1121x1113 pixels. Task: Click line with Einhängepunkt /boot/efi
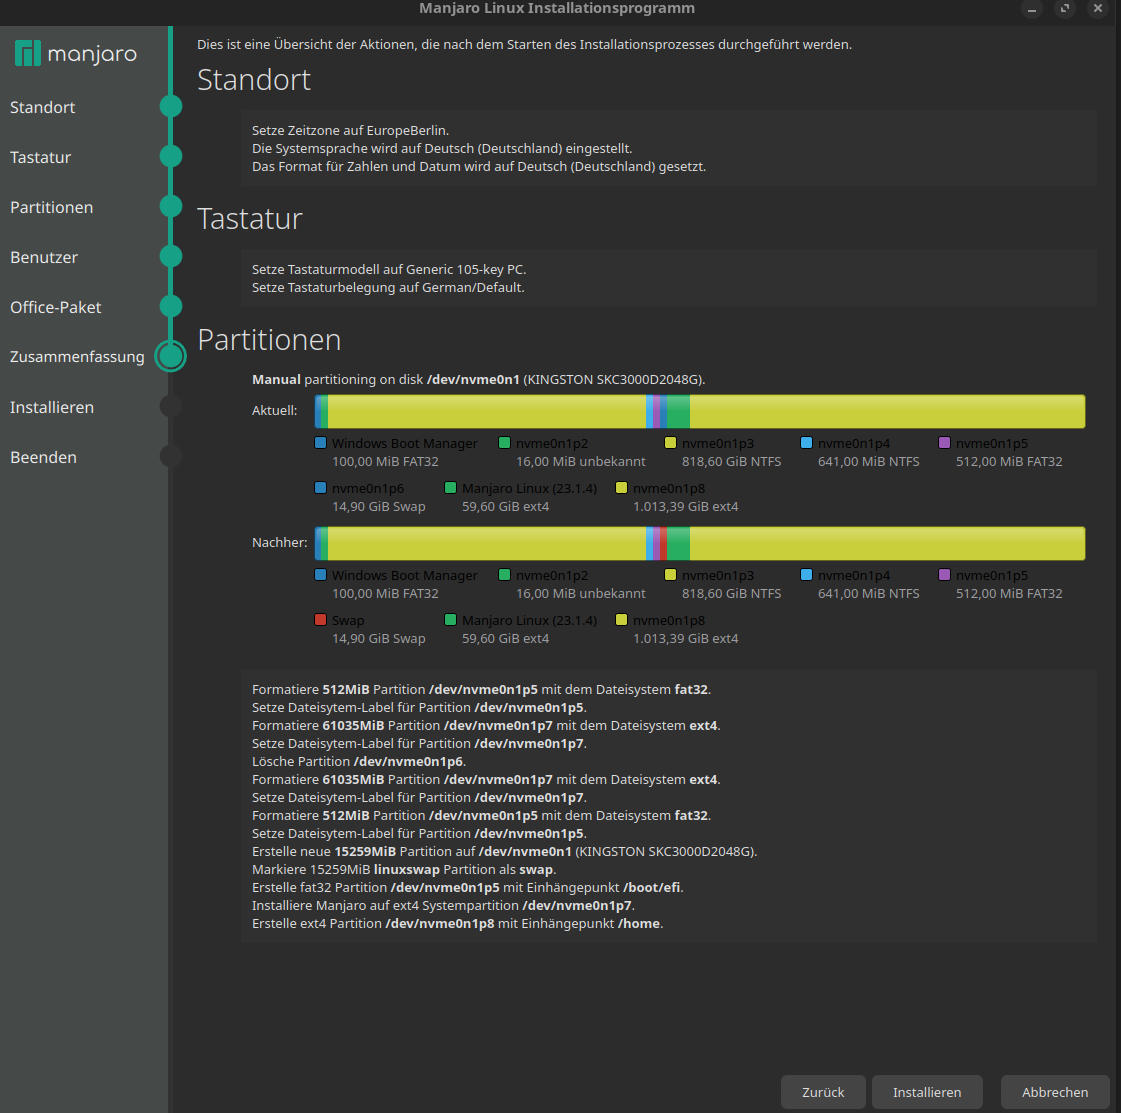(x=468, y=887)
